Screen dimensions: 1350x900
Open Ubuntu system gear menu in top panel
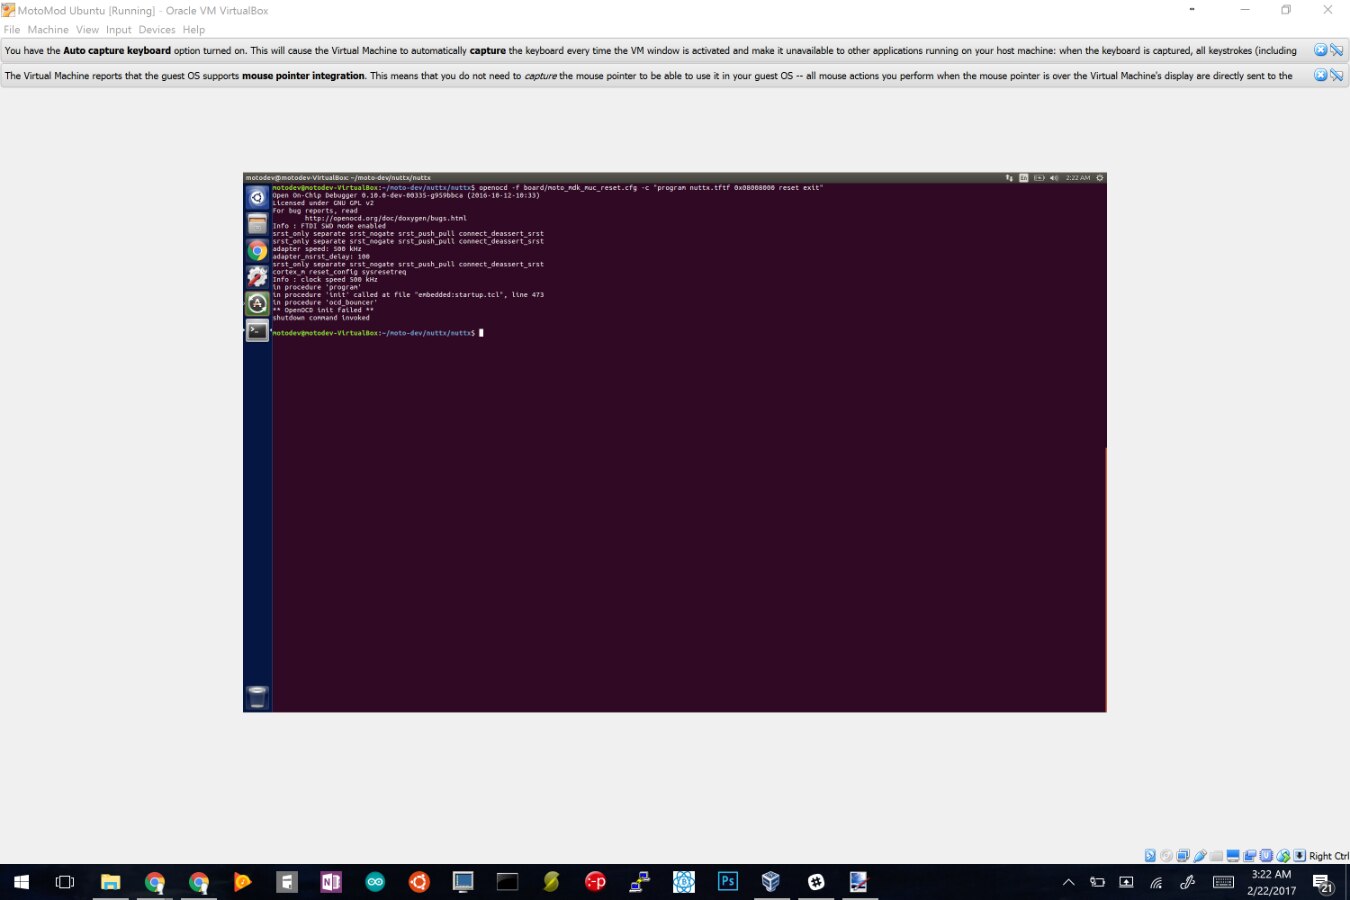pyautogui.click(x=1099, y=178)
